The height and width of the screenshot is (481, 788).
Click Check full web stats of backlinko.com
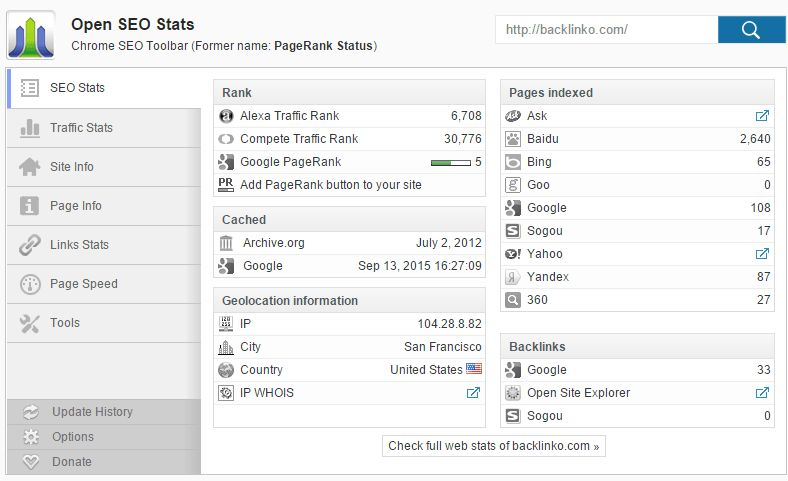[x=494, y=446]
